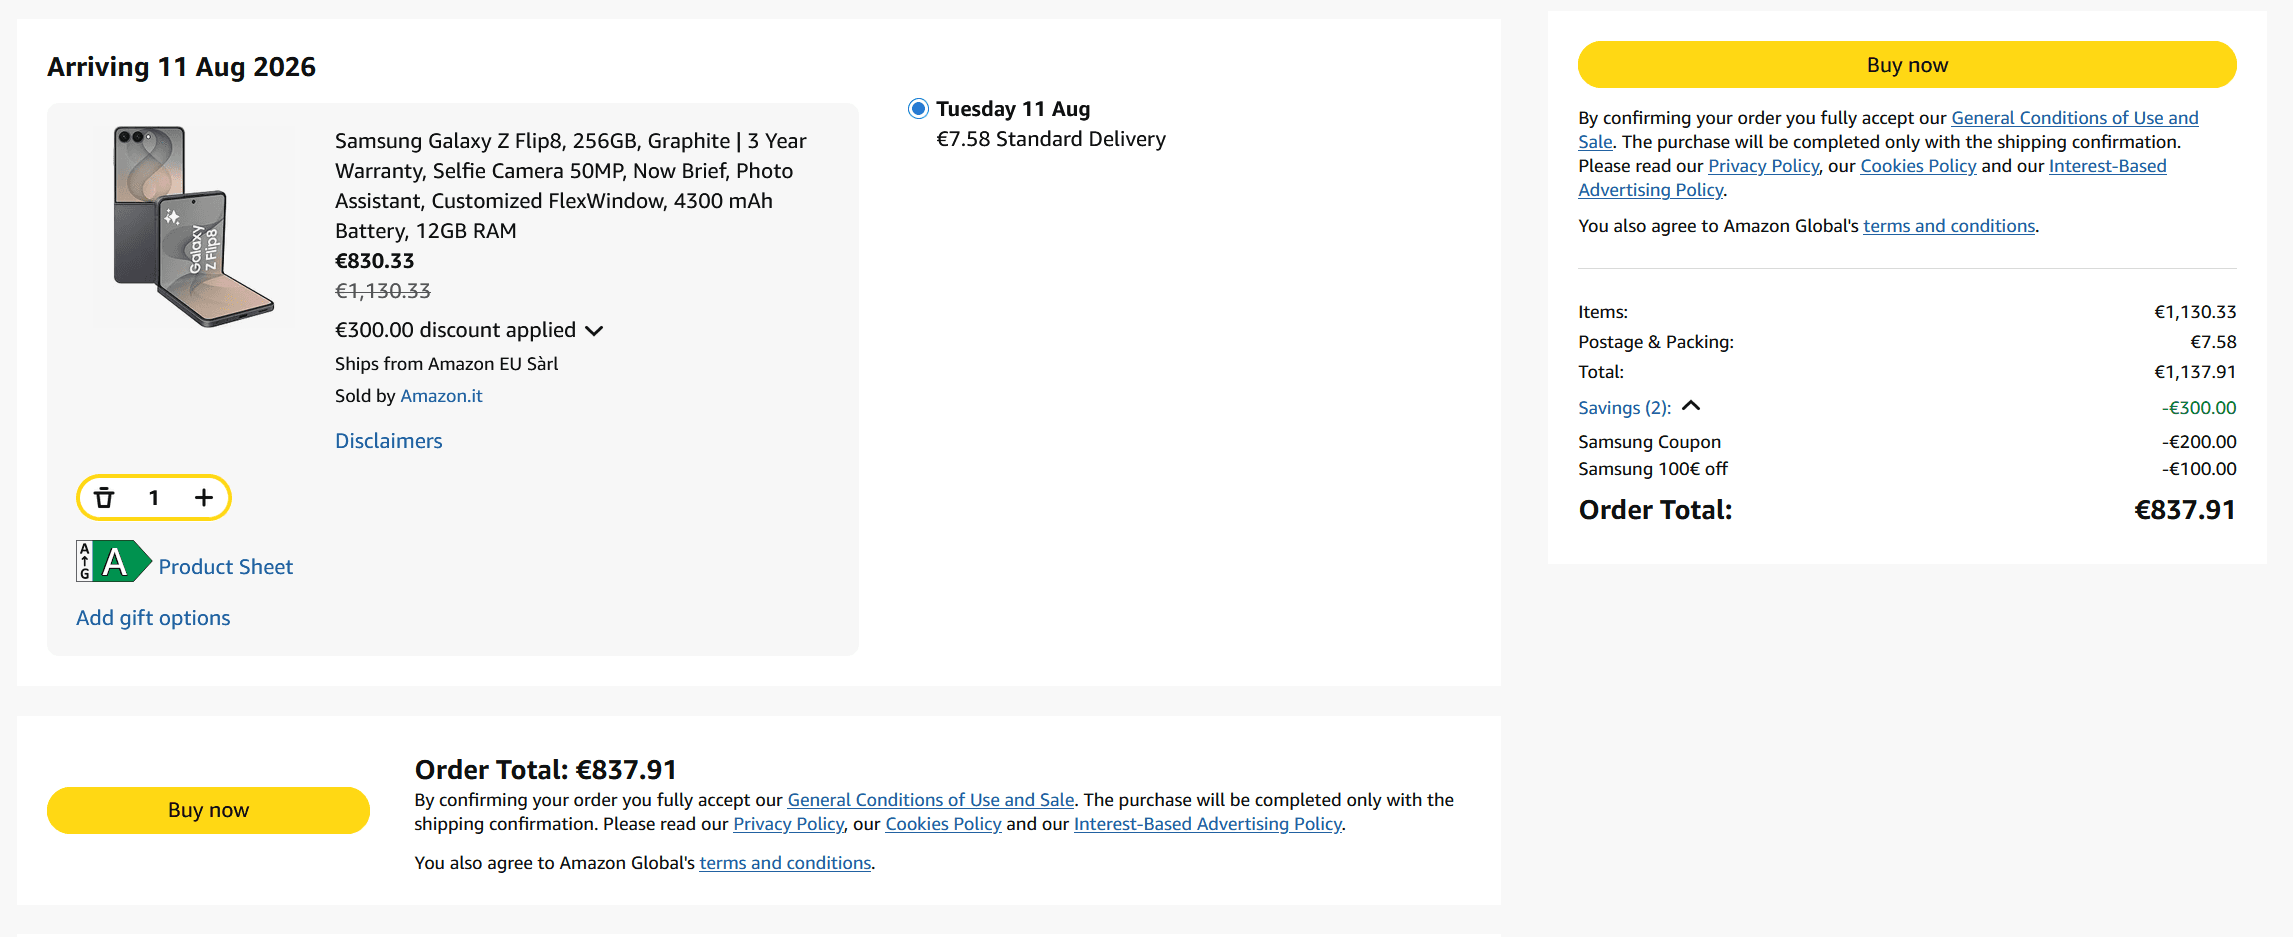2293x937 pixels.
Task: Click the trash icon to remove item
Action: [104, 498]
